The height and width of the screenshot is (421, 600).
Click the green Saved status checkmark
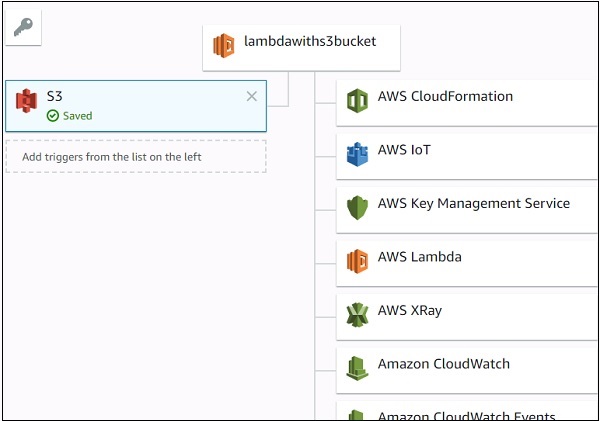pyautogui.click(x=53, y=116)
